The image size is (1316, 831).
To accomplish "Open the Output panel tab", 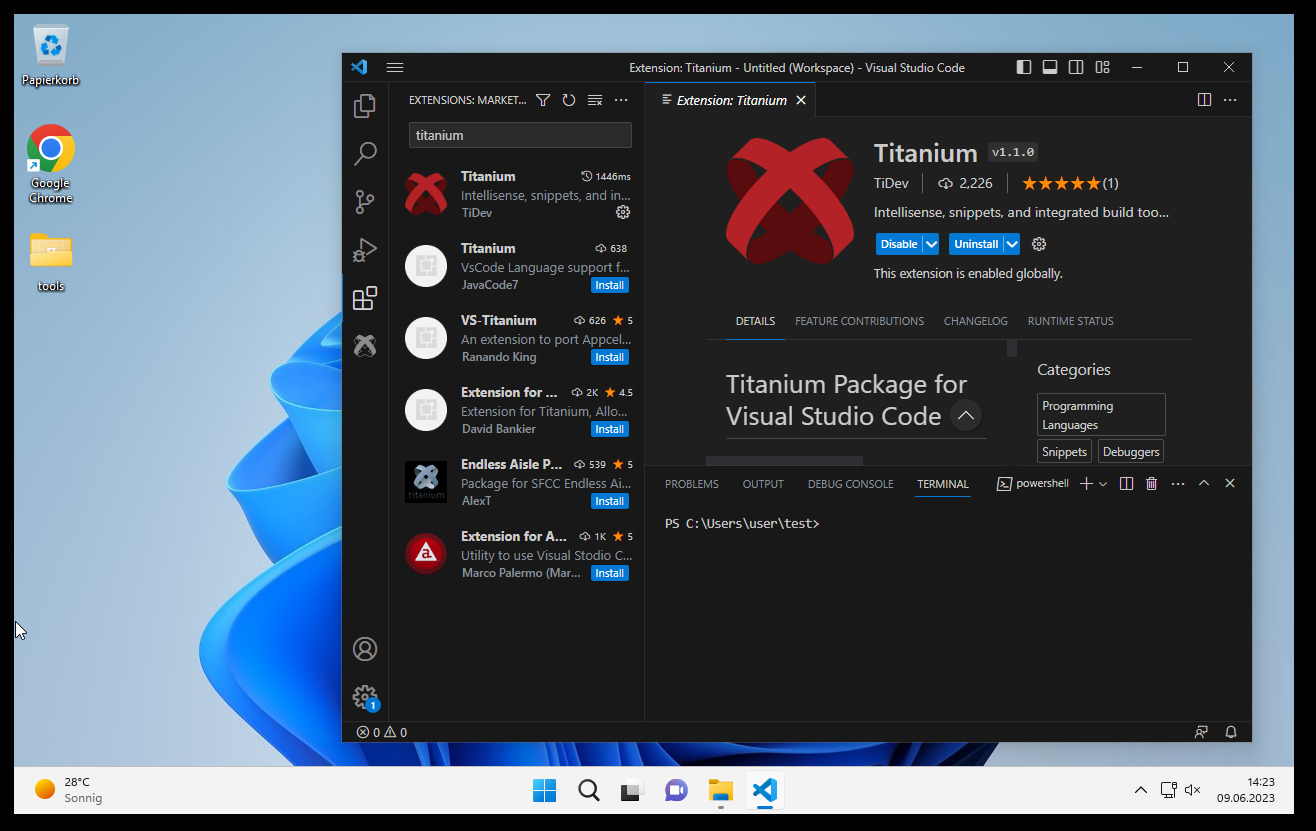I will pyautogui.click(x=763, y=484).
